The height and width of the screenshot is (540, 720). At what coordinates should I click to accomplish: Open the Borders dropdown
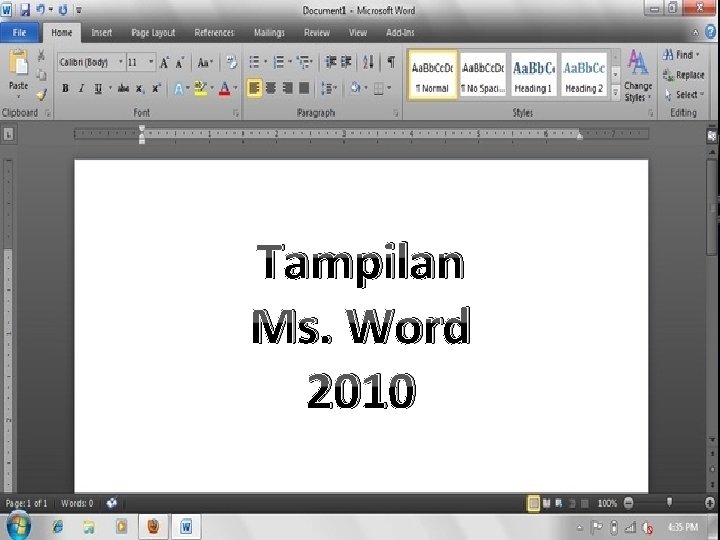tap(389, 88)
